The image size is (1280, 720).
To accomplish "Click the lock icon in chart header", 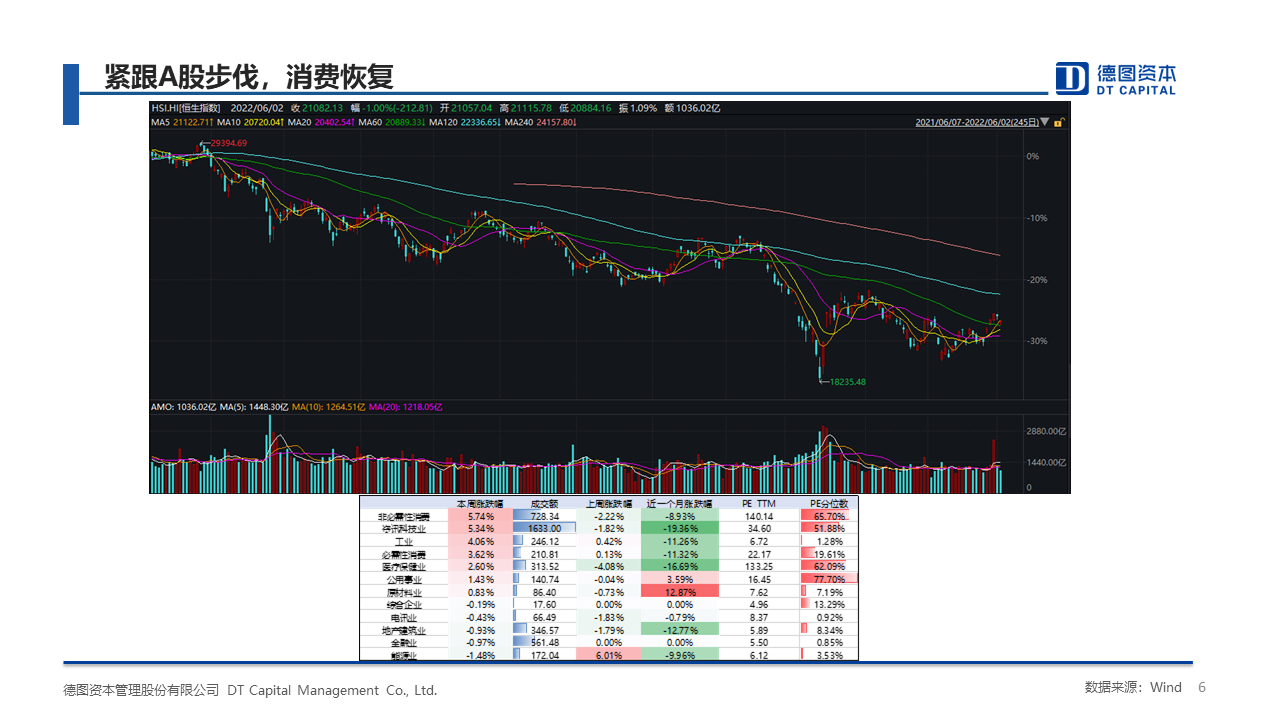I will pyautogui.click(x=1060, y=122).
